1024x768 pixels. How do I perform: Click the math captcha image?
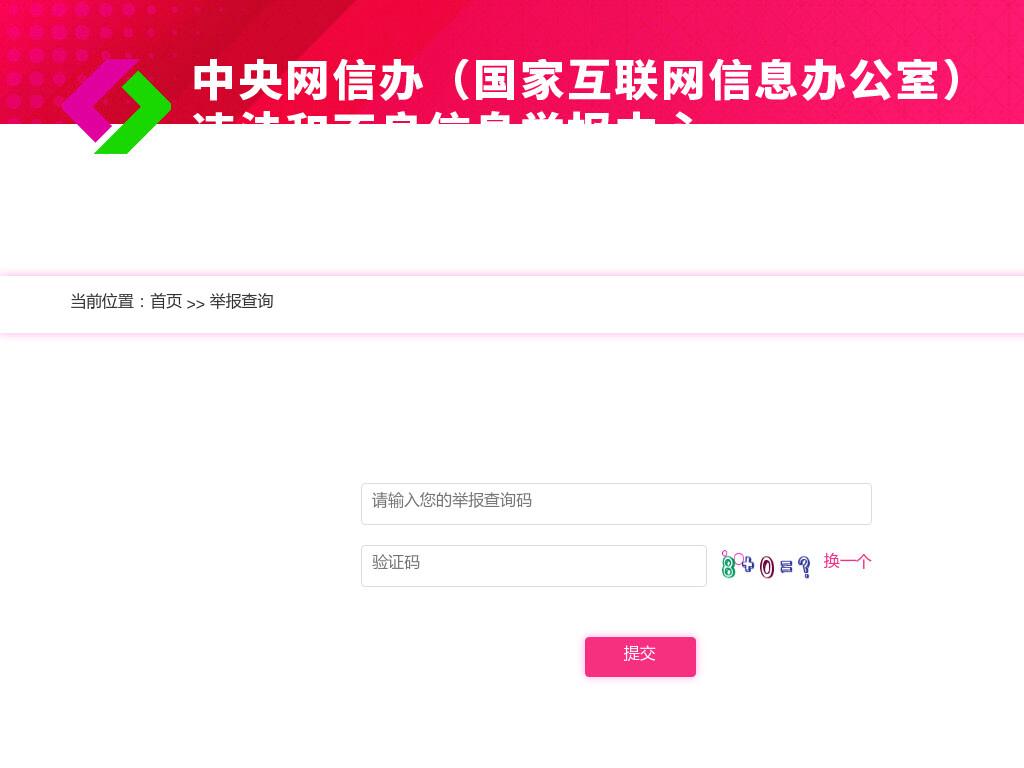pyautogui.click(x=767, y=566)
